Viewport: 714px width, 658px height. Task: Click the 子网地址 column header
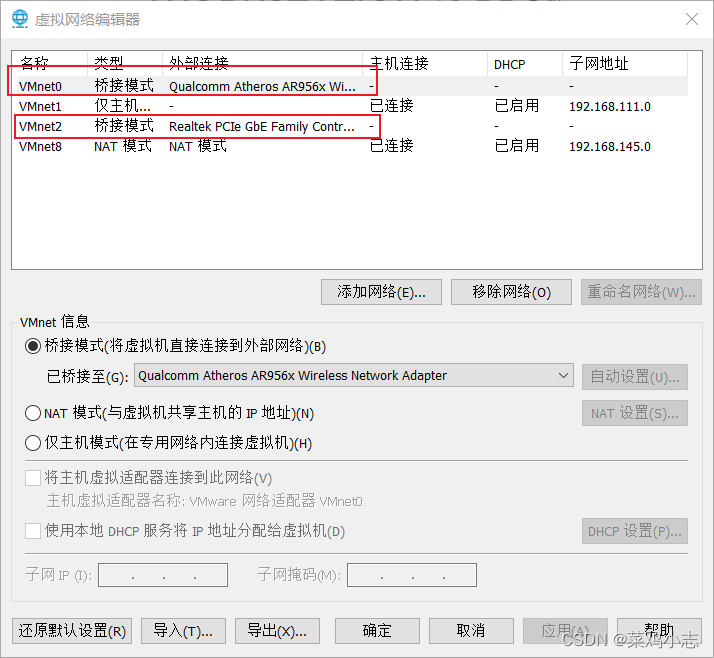pos(625,63)
